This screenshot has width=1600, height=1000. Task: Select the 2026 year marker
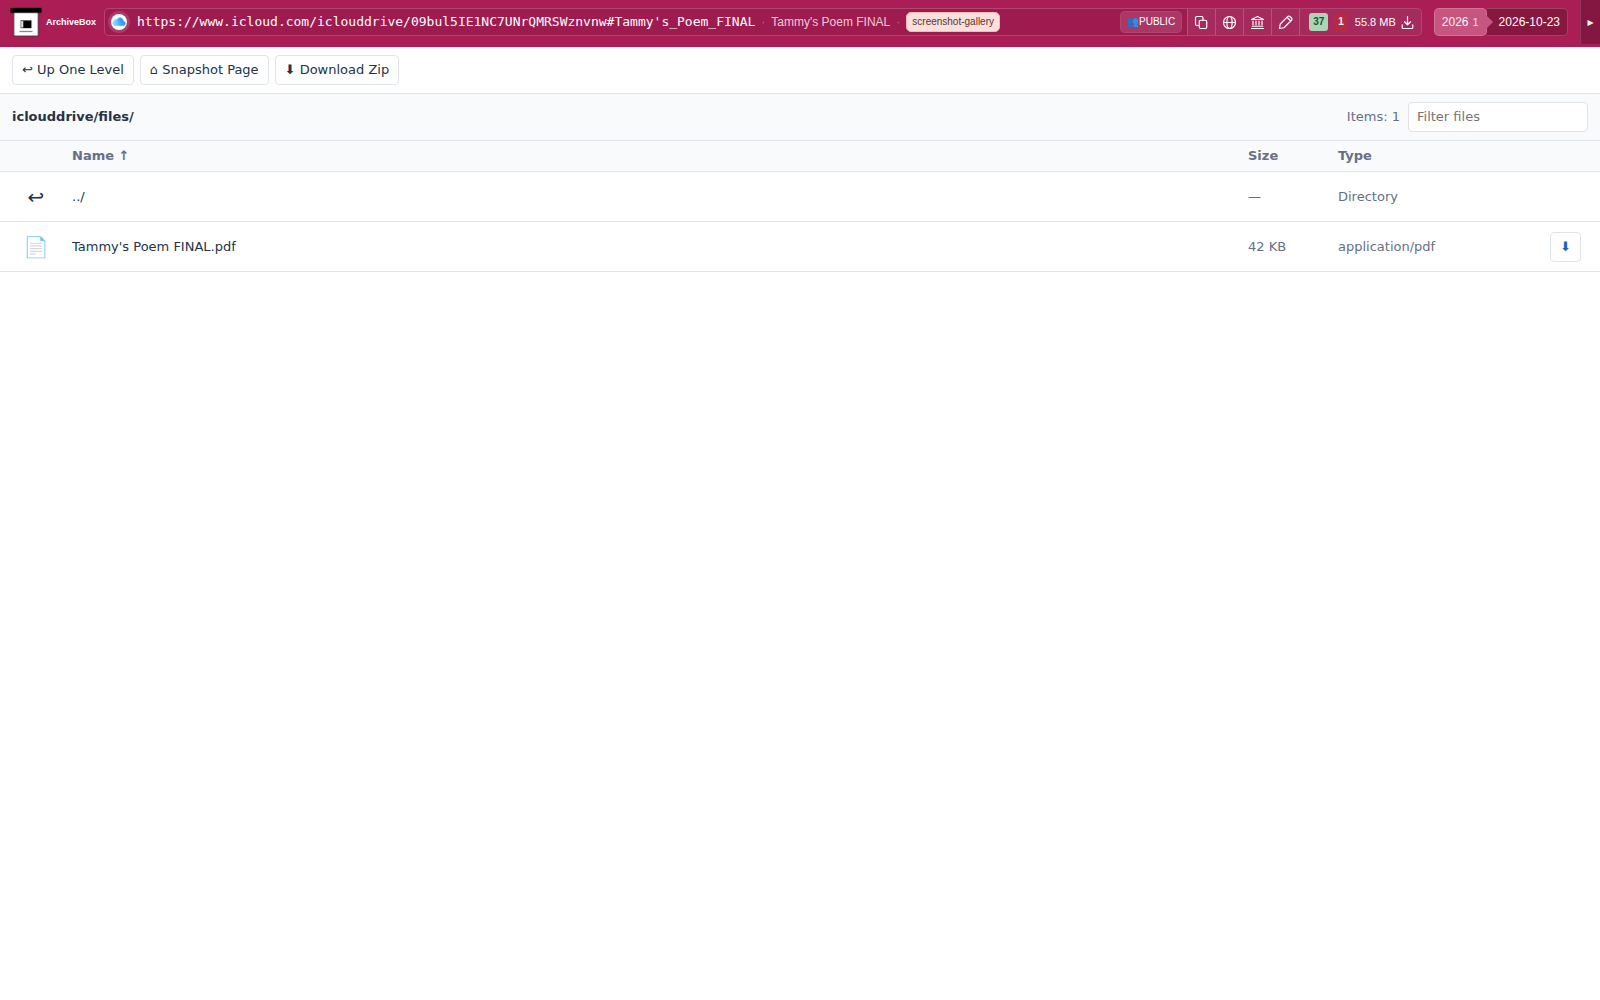click(1459, 22)
